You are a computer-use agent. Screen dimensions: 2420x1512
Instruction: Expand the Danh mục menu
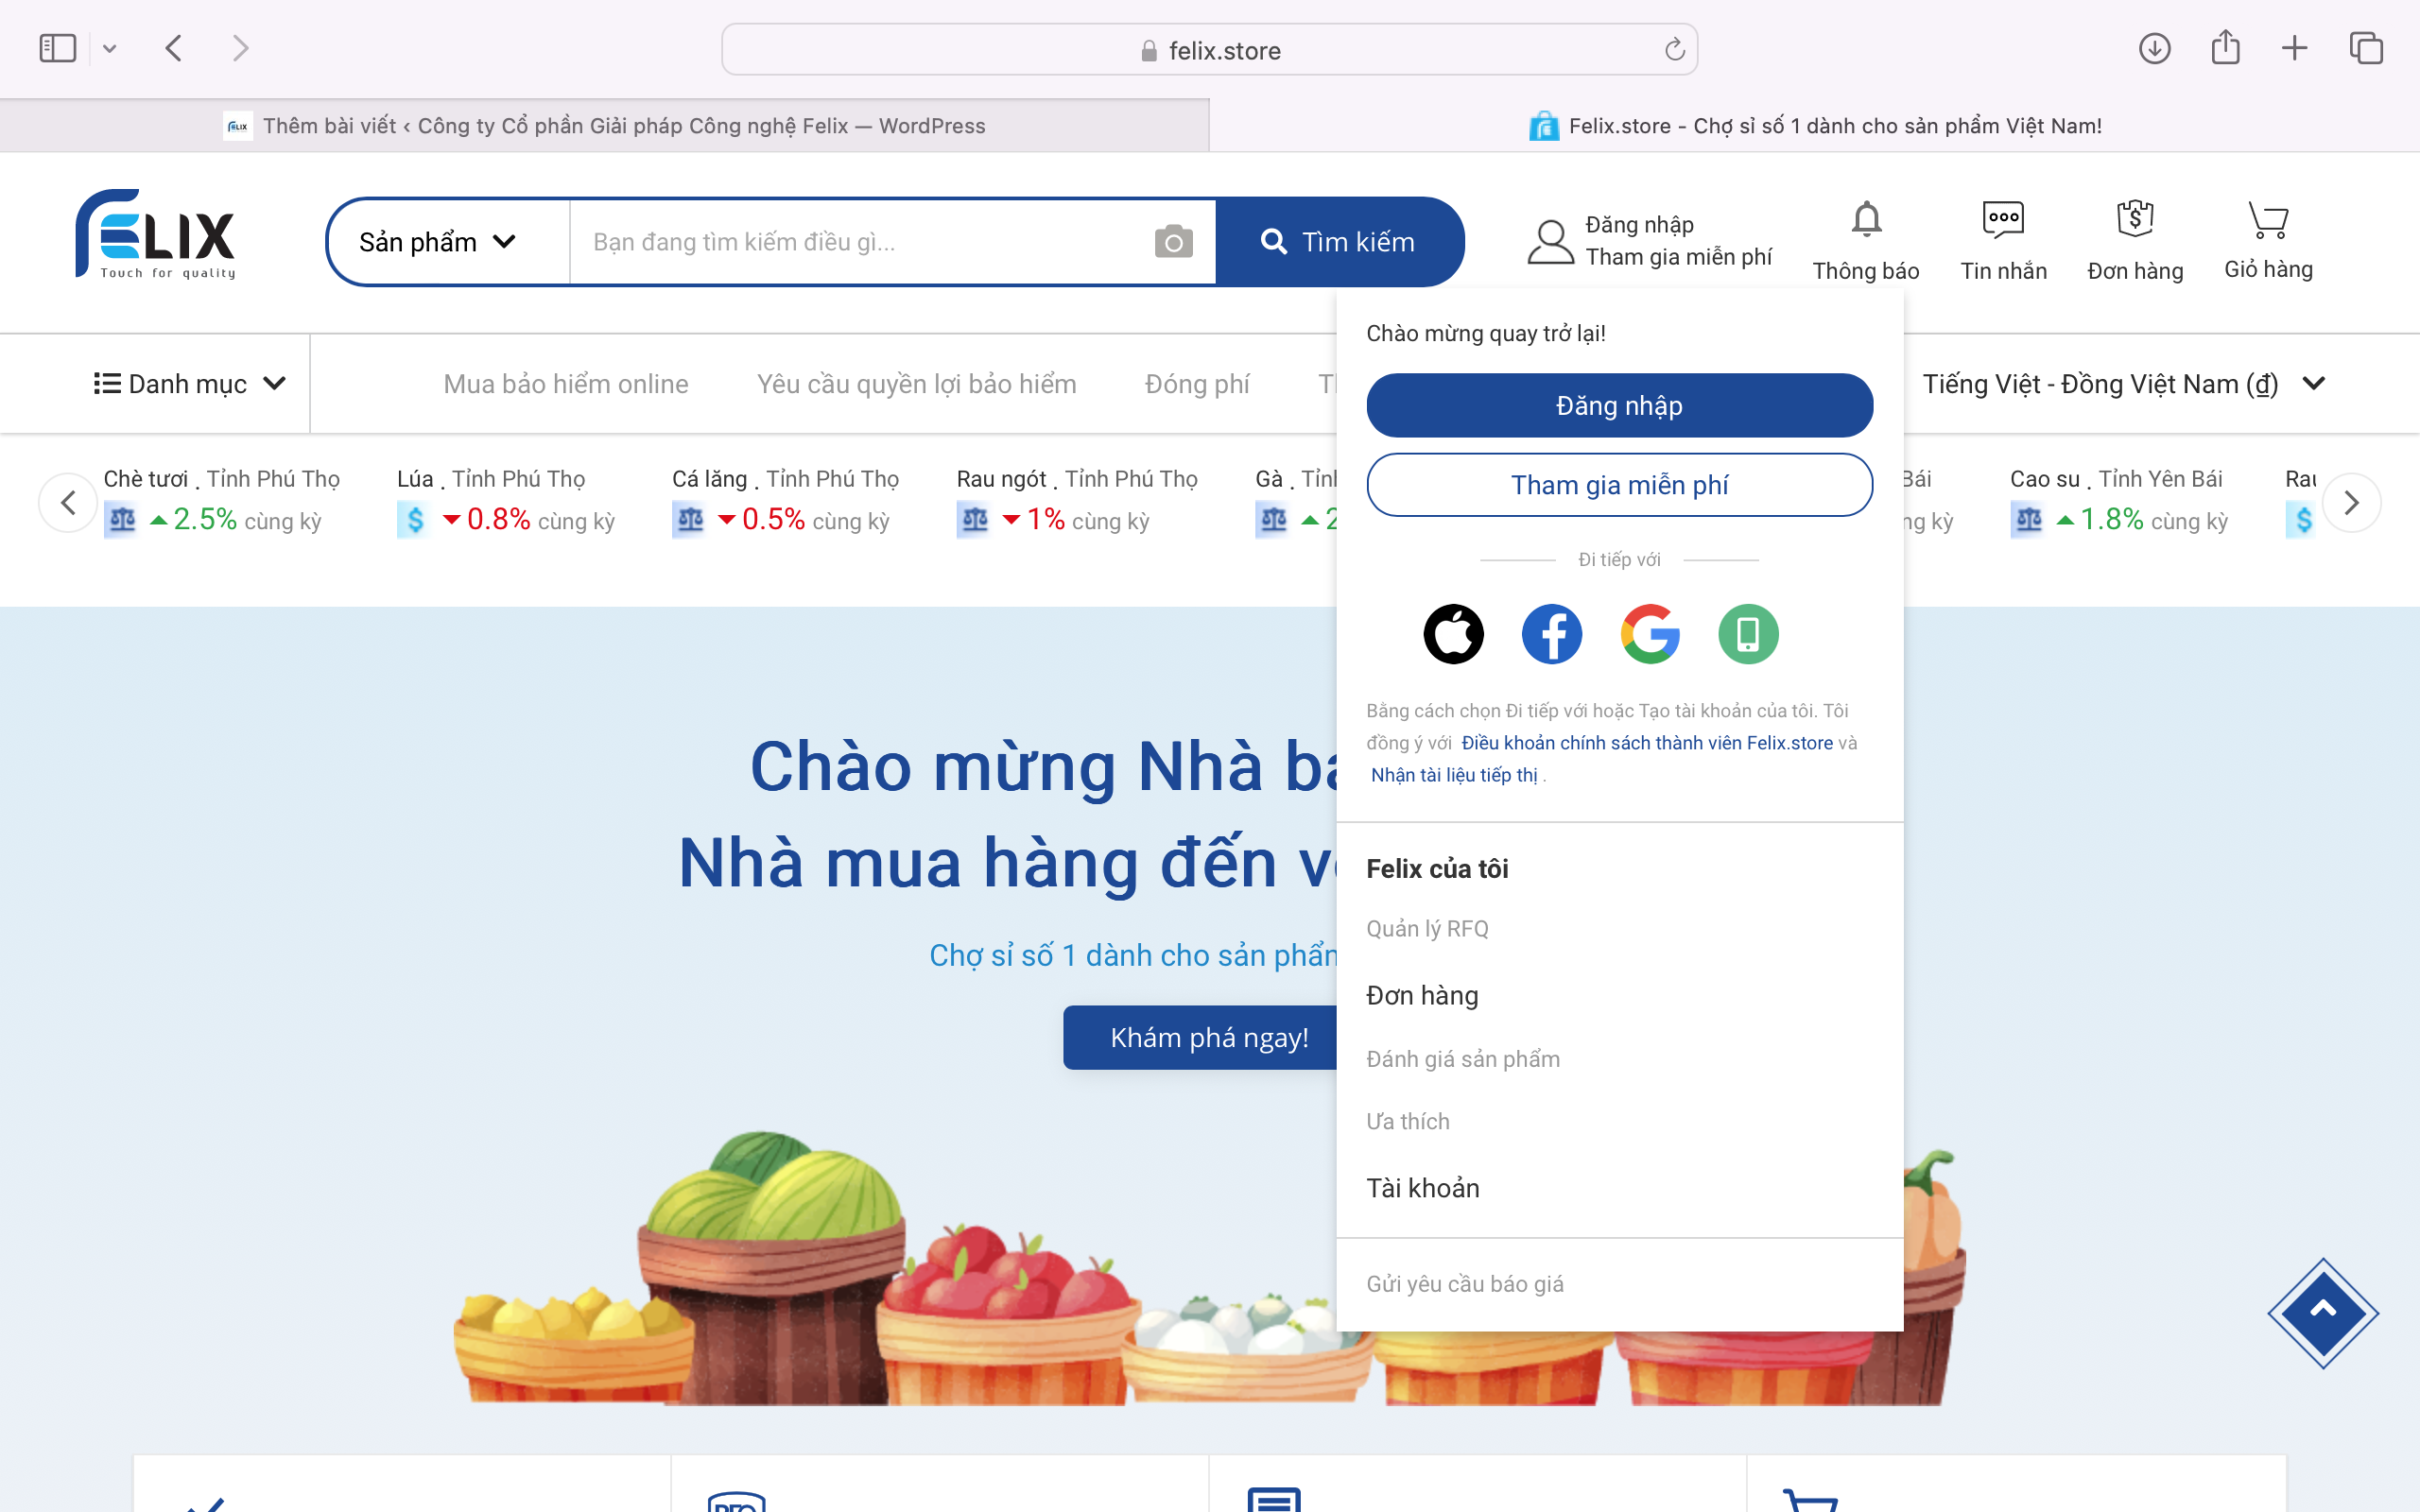coord(188,384)
